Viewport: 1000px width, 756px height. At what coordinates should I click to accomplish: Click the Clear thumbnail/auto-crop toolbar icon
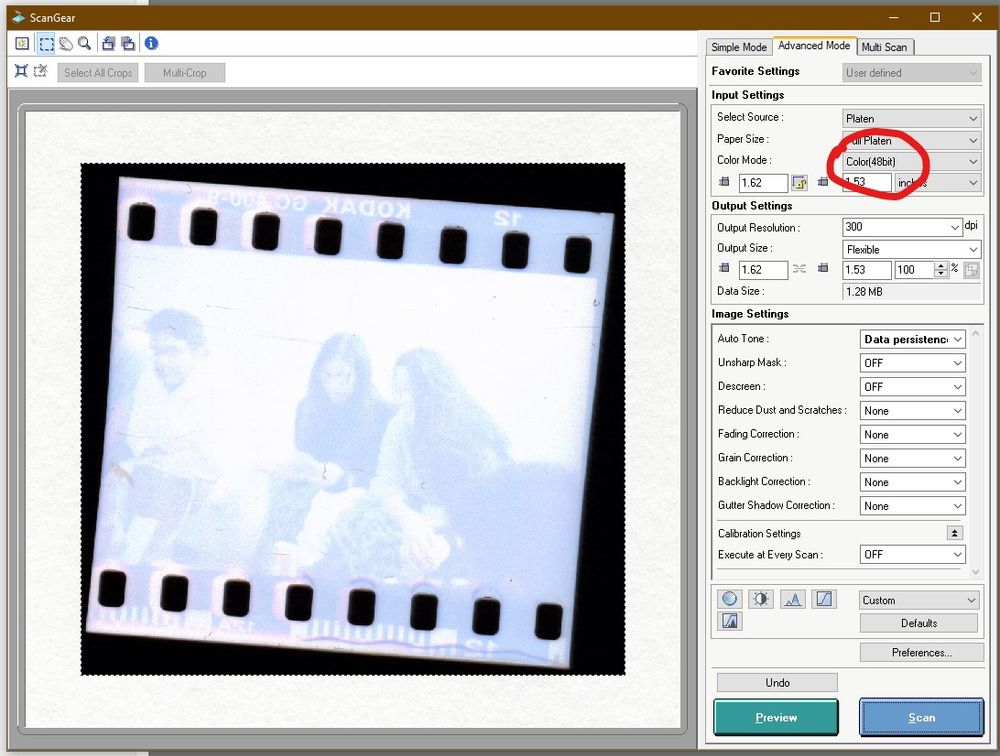pyautogui.click(x=22, y=43)
